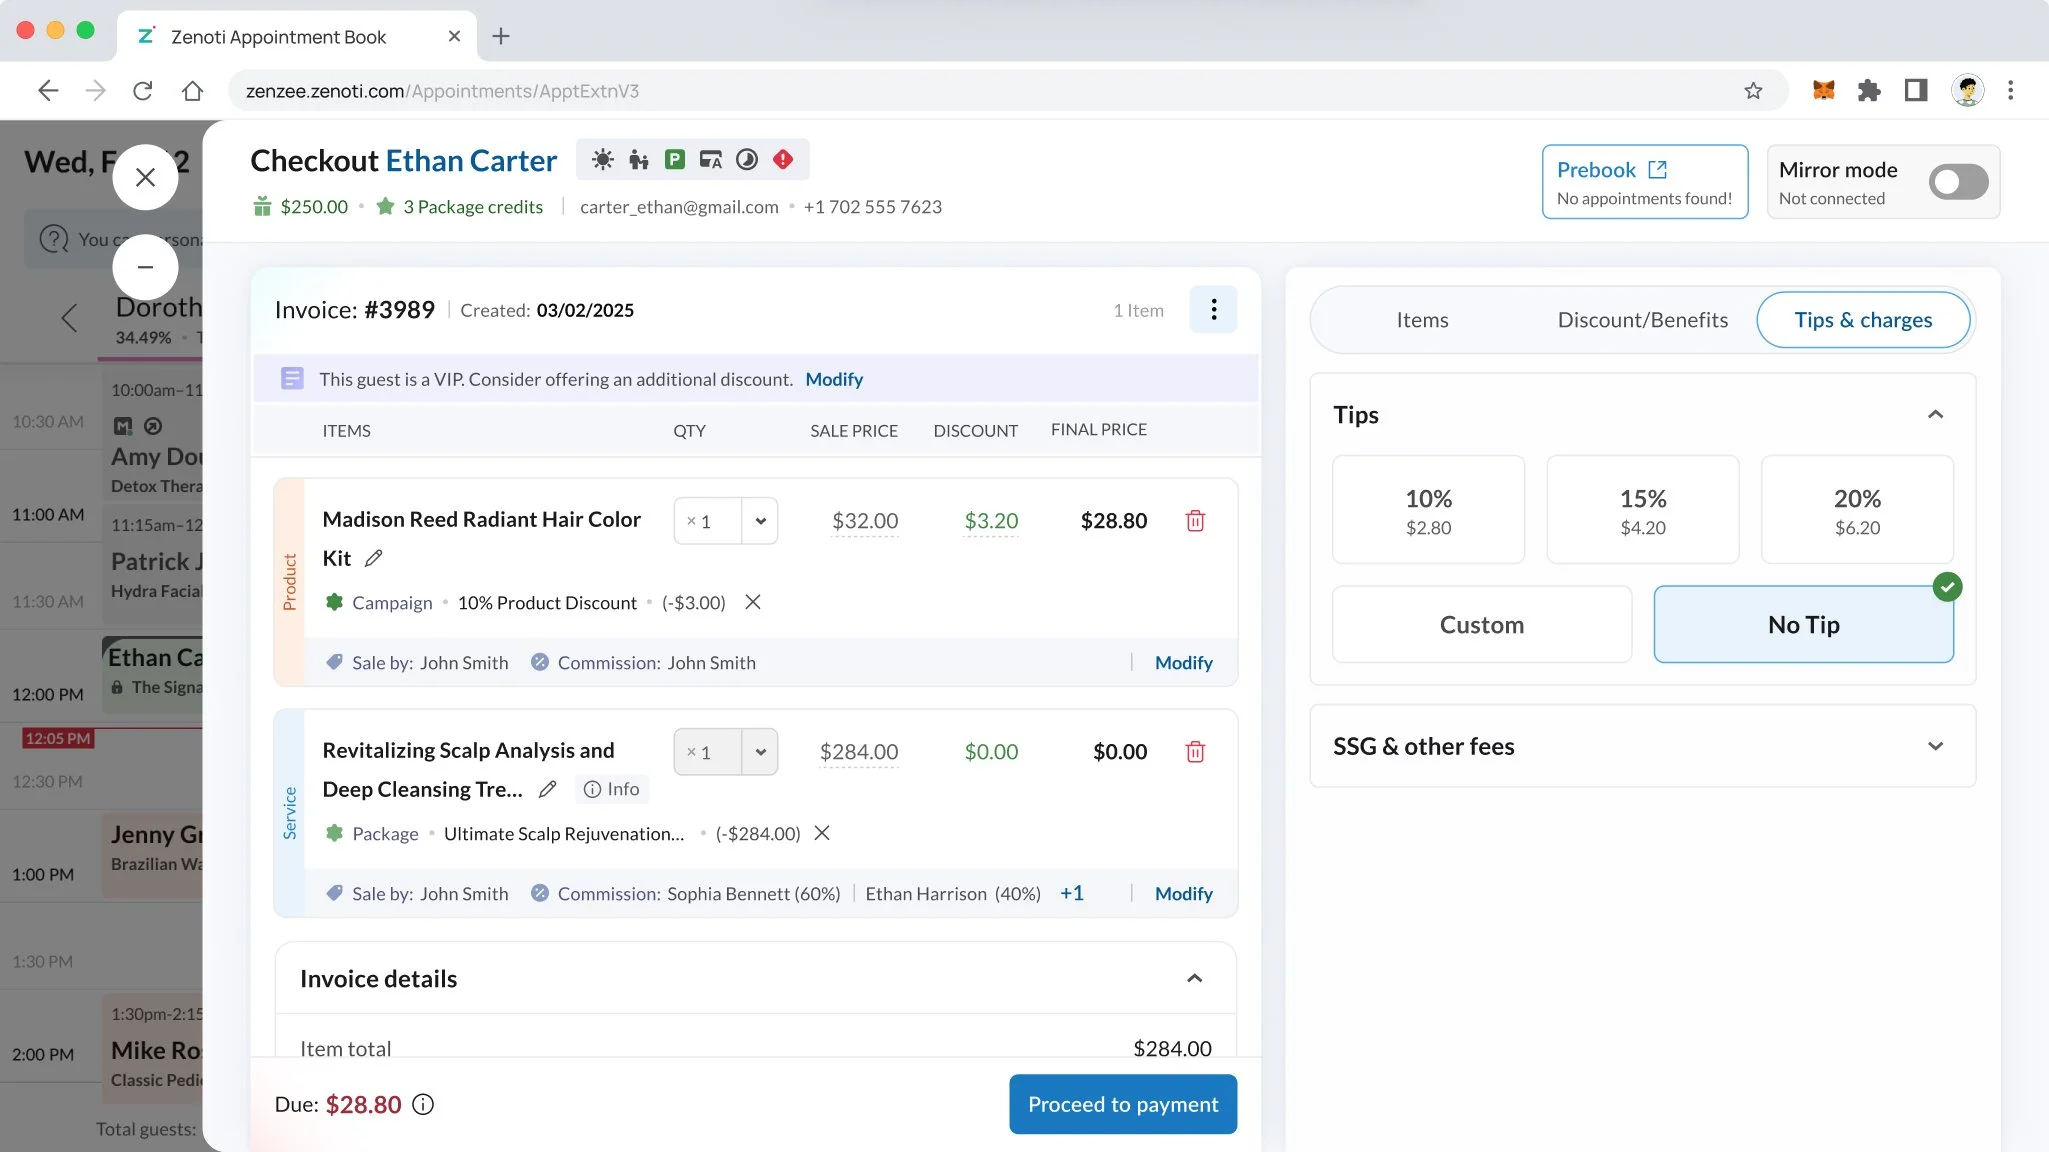Viewport: 2049px width, 1152px height.
Task: Click Proceed to payment button
Action: point(1122,1104)
